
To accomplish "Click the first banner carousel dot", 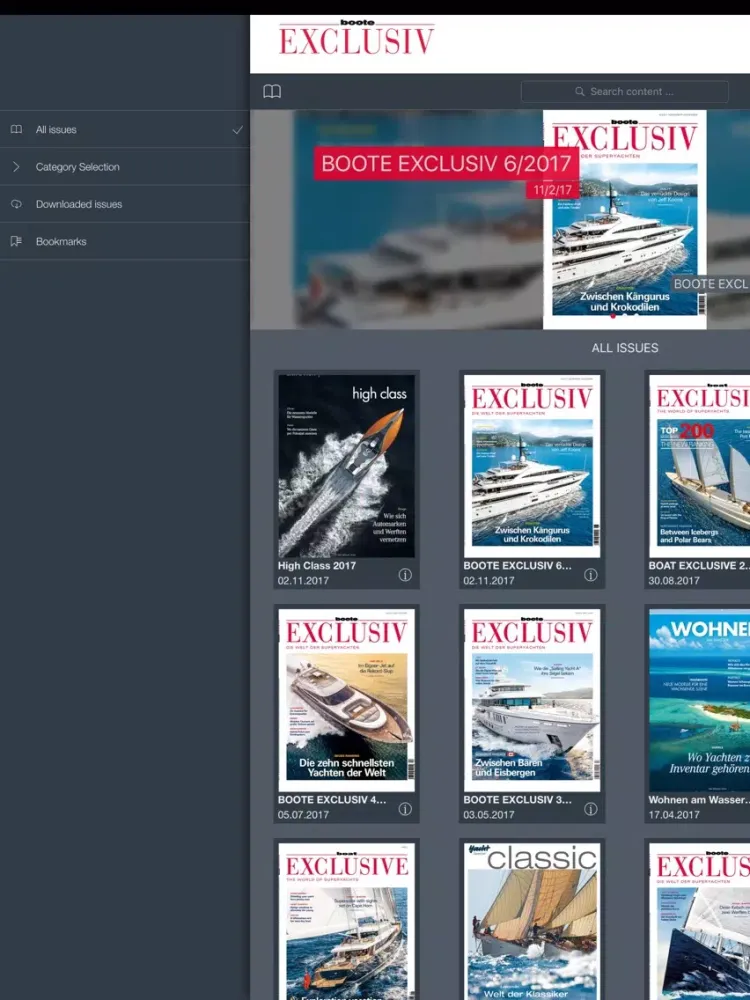I will (614, 316).
